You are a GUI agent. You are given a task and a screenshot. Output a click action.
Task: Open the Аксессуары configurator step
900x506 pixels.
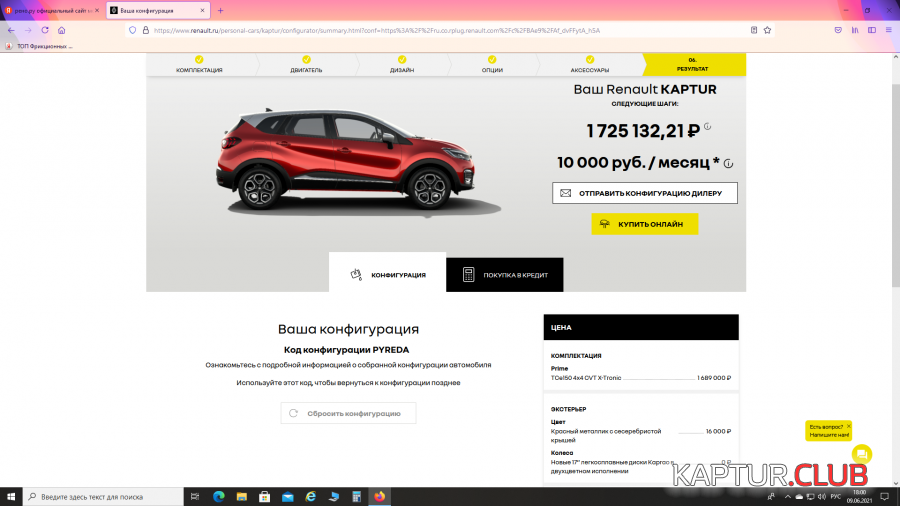pos(589,65)
